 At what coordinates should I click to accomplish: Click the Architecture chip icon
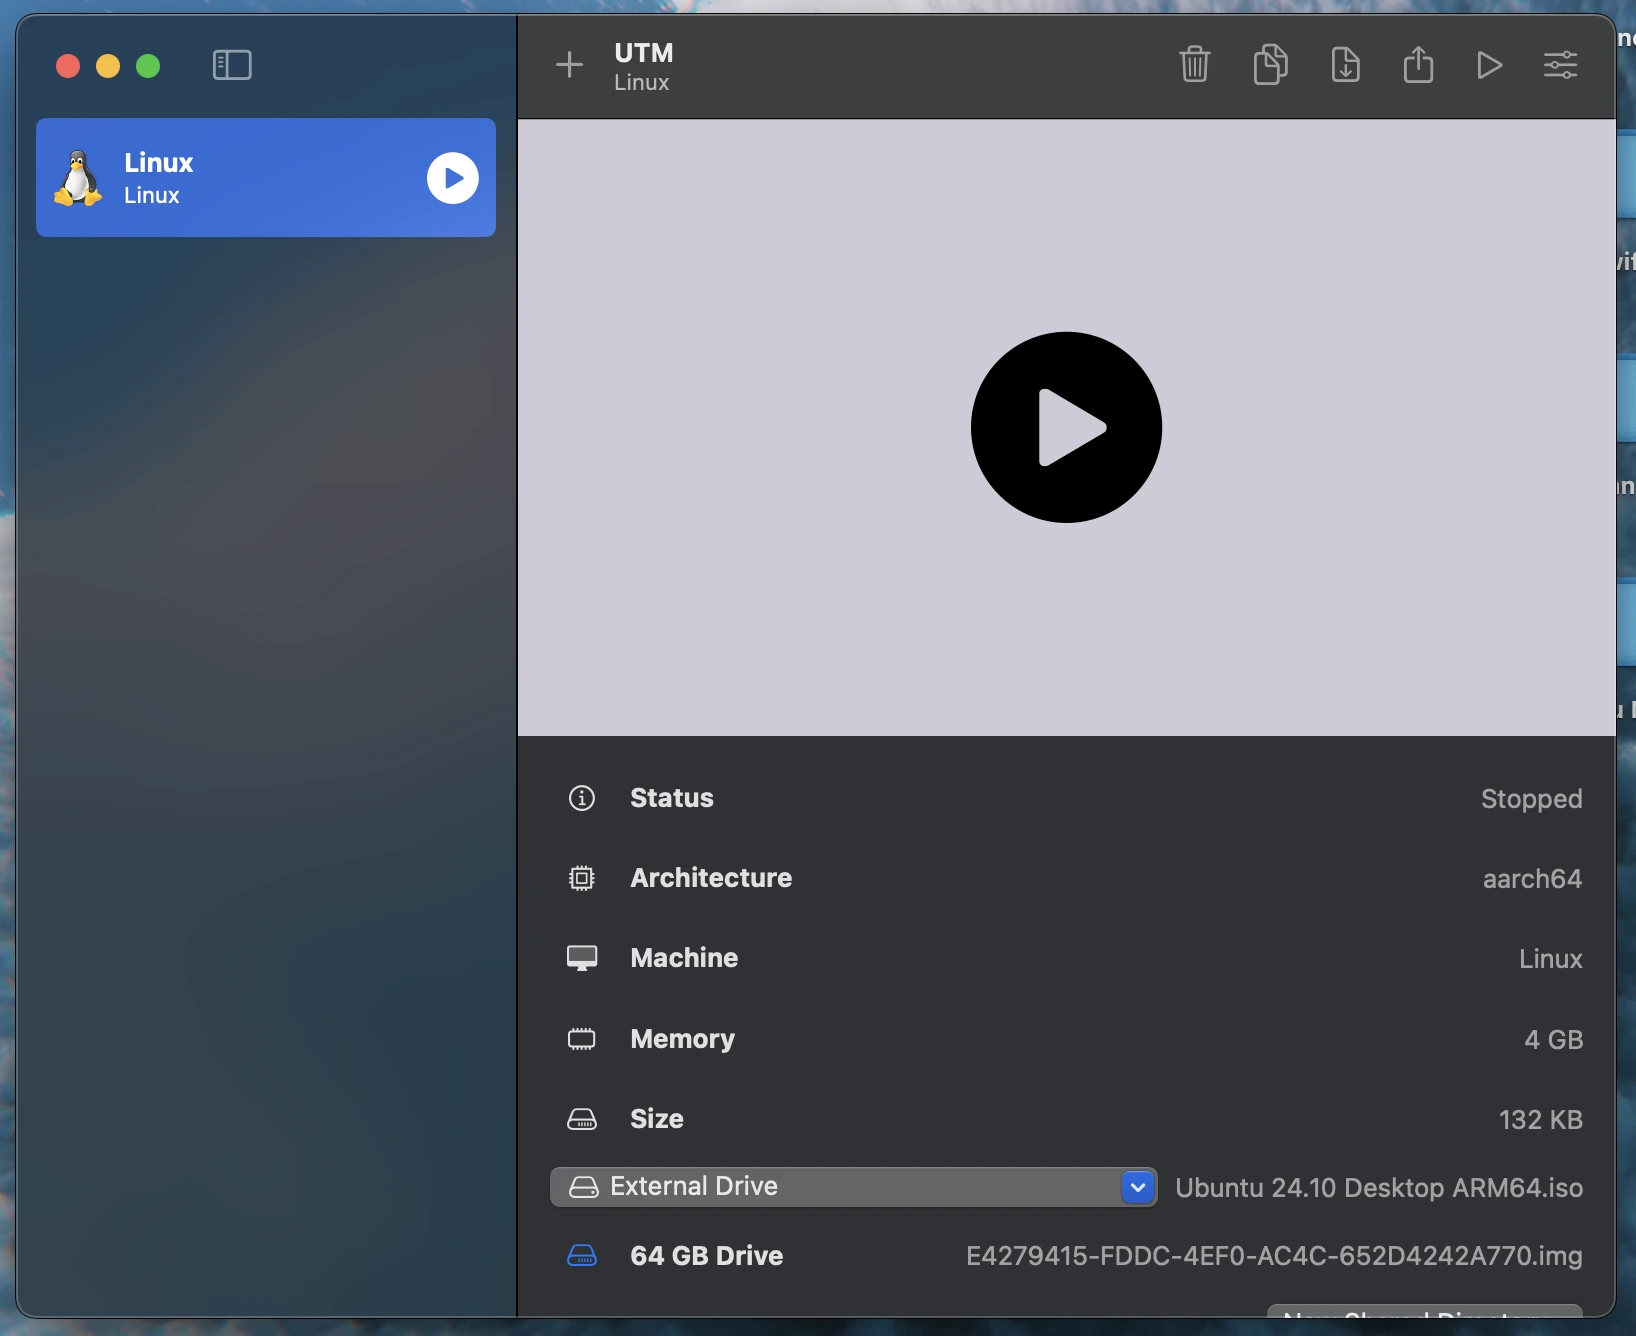[x=582, y=878]
